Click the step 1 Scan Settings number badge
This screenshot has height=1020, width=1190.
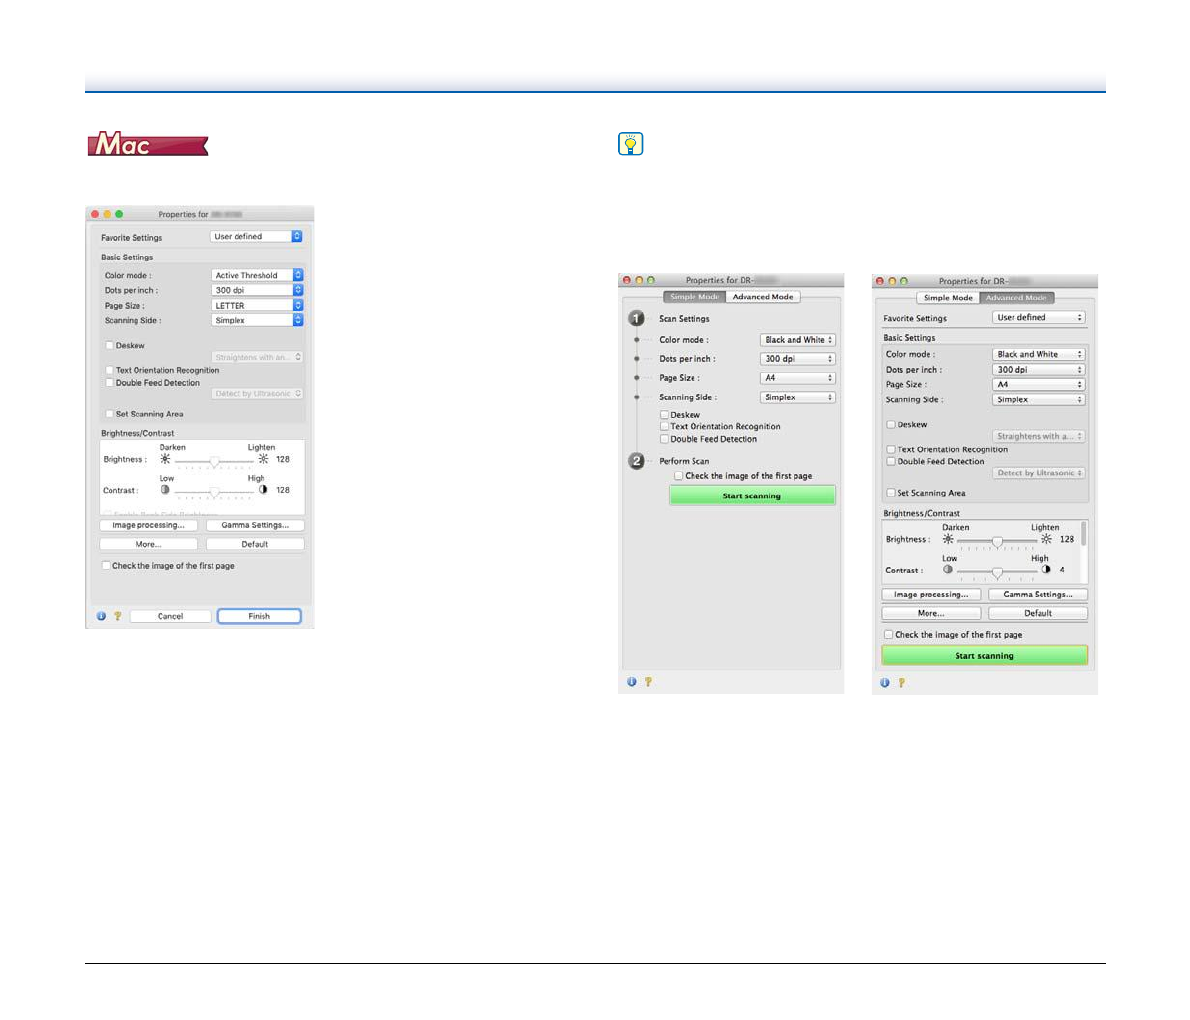pos(637,318)
